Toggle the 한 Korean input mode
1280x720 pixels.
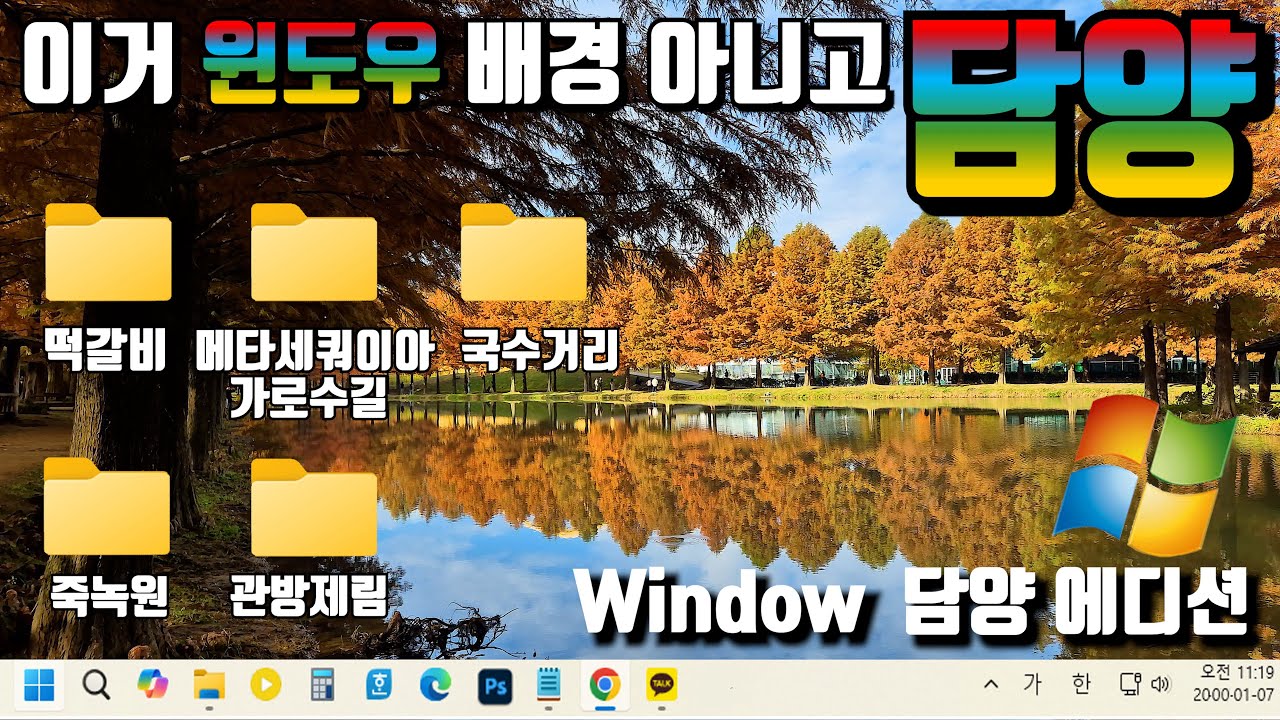[x=1080, y=685]
